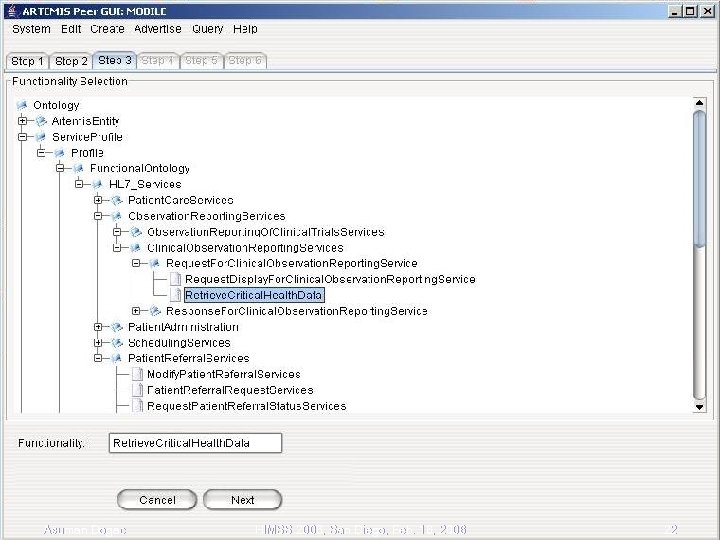Select the RequestDisplayForClinicalObservationReportingService label
This screenshot has width=720, height=540.
click(x=330, y=279)
